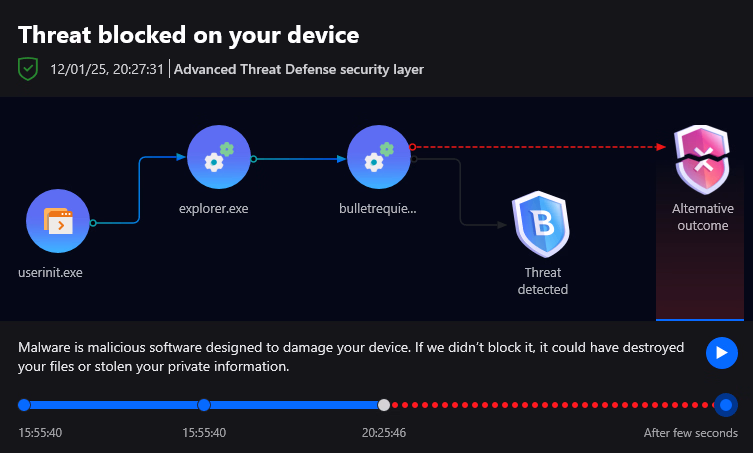
Task: Click Advanced Threat Defense security layer text
Action: pyautogui.click(x=299, y=69)
